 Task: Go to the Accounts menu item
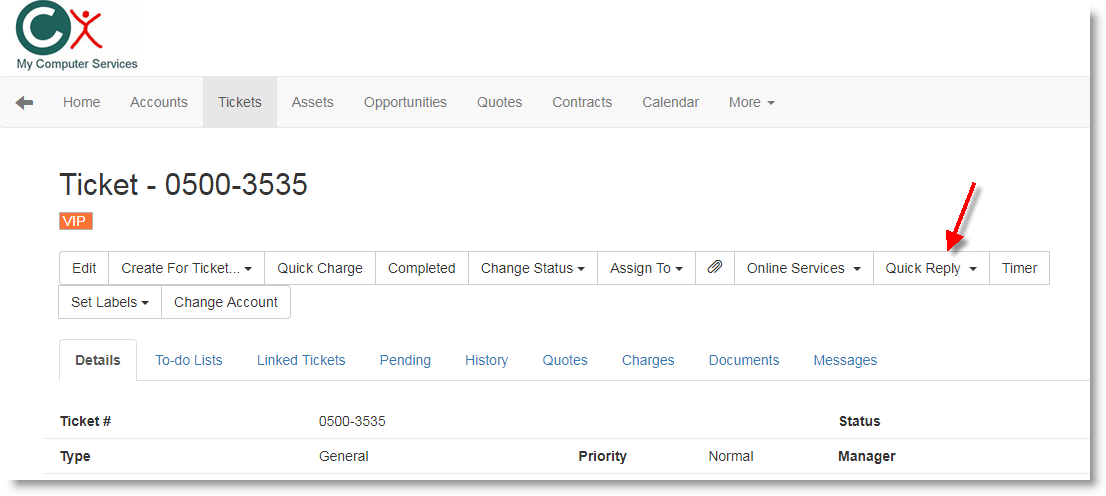[159, 102]
